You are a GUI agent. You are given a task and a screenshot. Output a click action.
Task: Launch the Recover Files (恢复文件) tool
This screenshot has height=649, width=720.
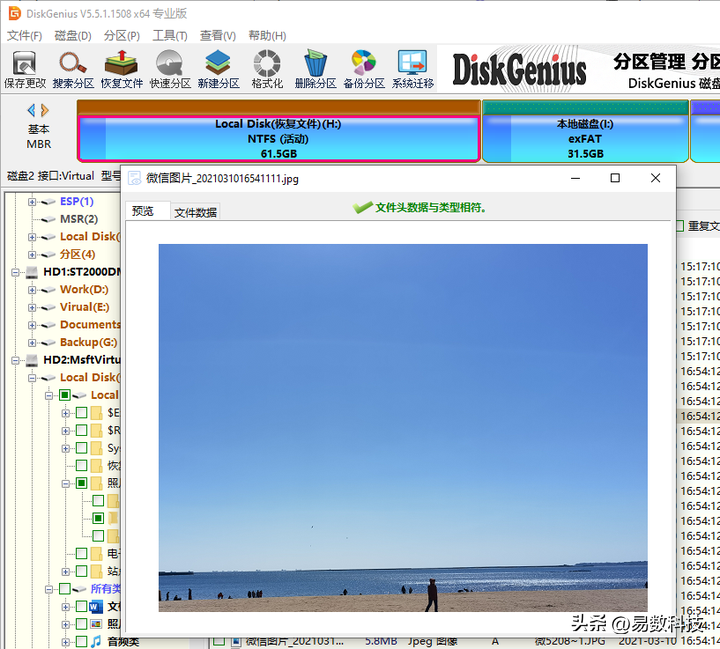click(x=122, y=69)
